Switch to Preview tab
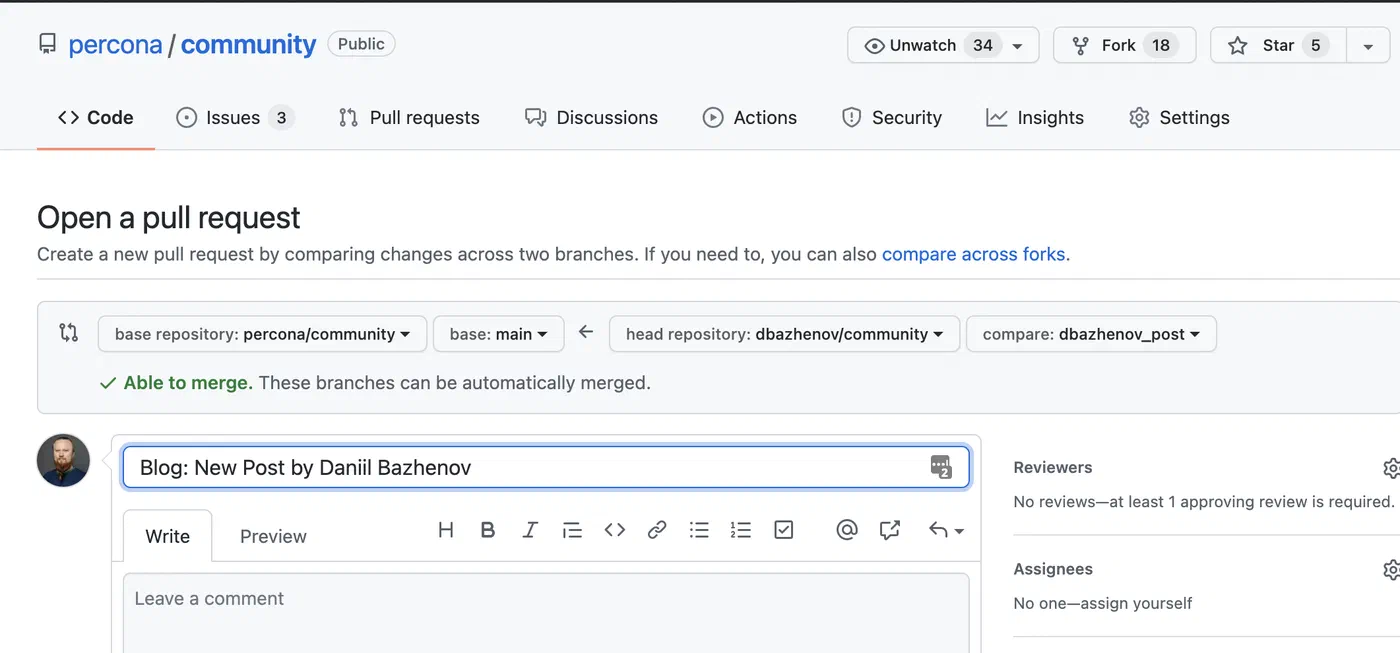This screenshot has width=1400, height=653. (x=273, y=536)
